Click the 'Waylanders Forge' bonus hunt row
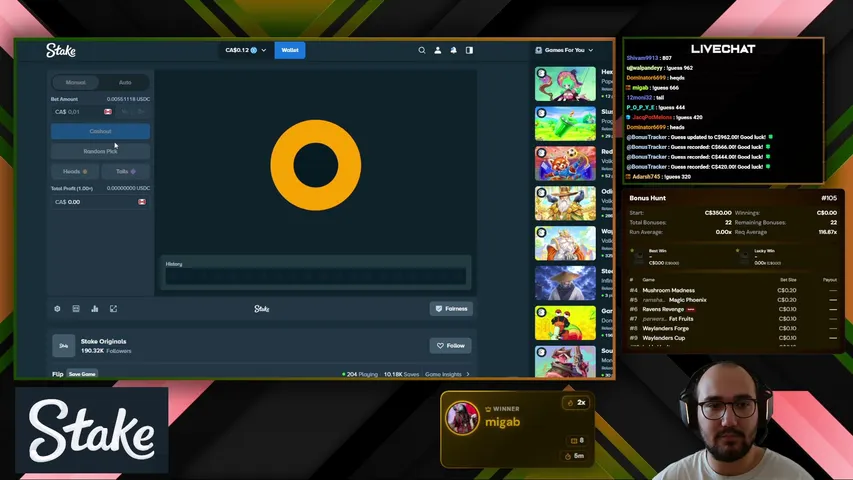The width and height of the screenshot is (853, 480). point(733,328)
